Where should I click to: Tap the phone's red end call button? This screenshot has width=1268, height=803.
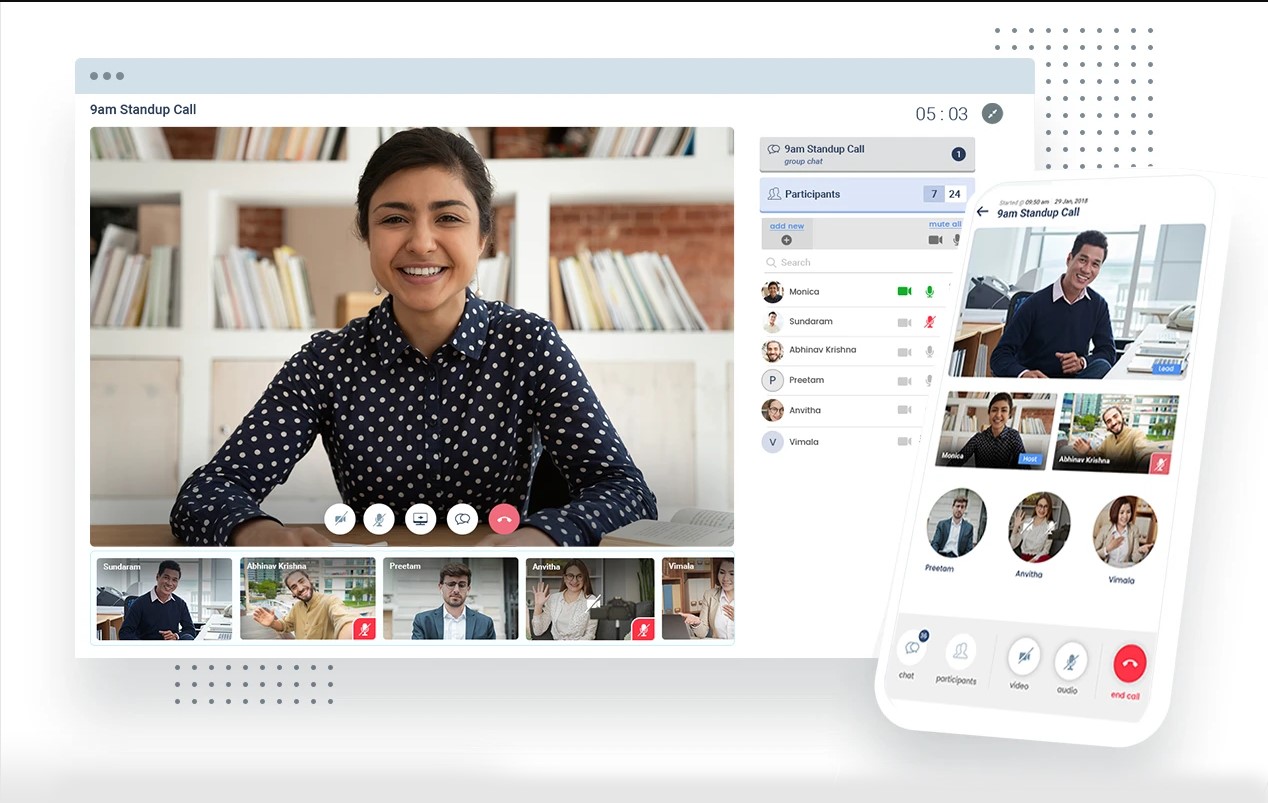coord(1129,663)
